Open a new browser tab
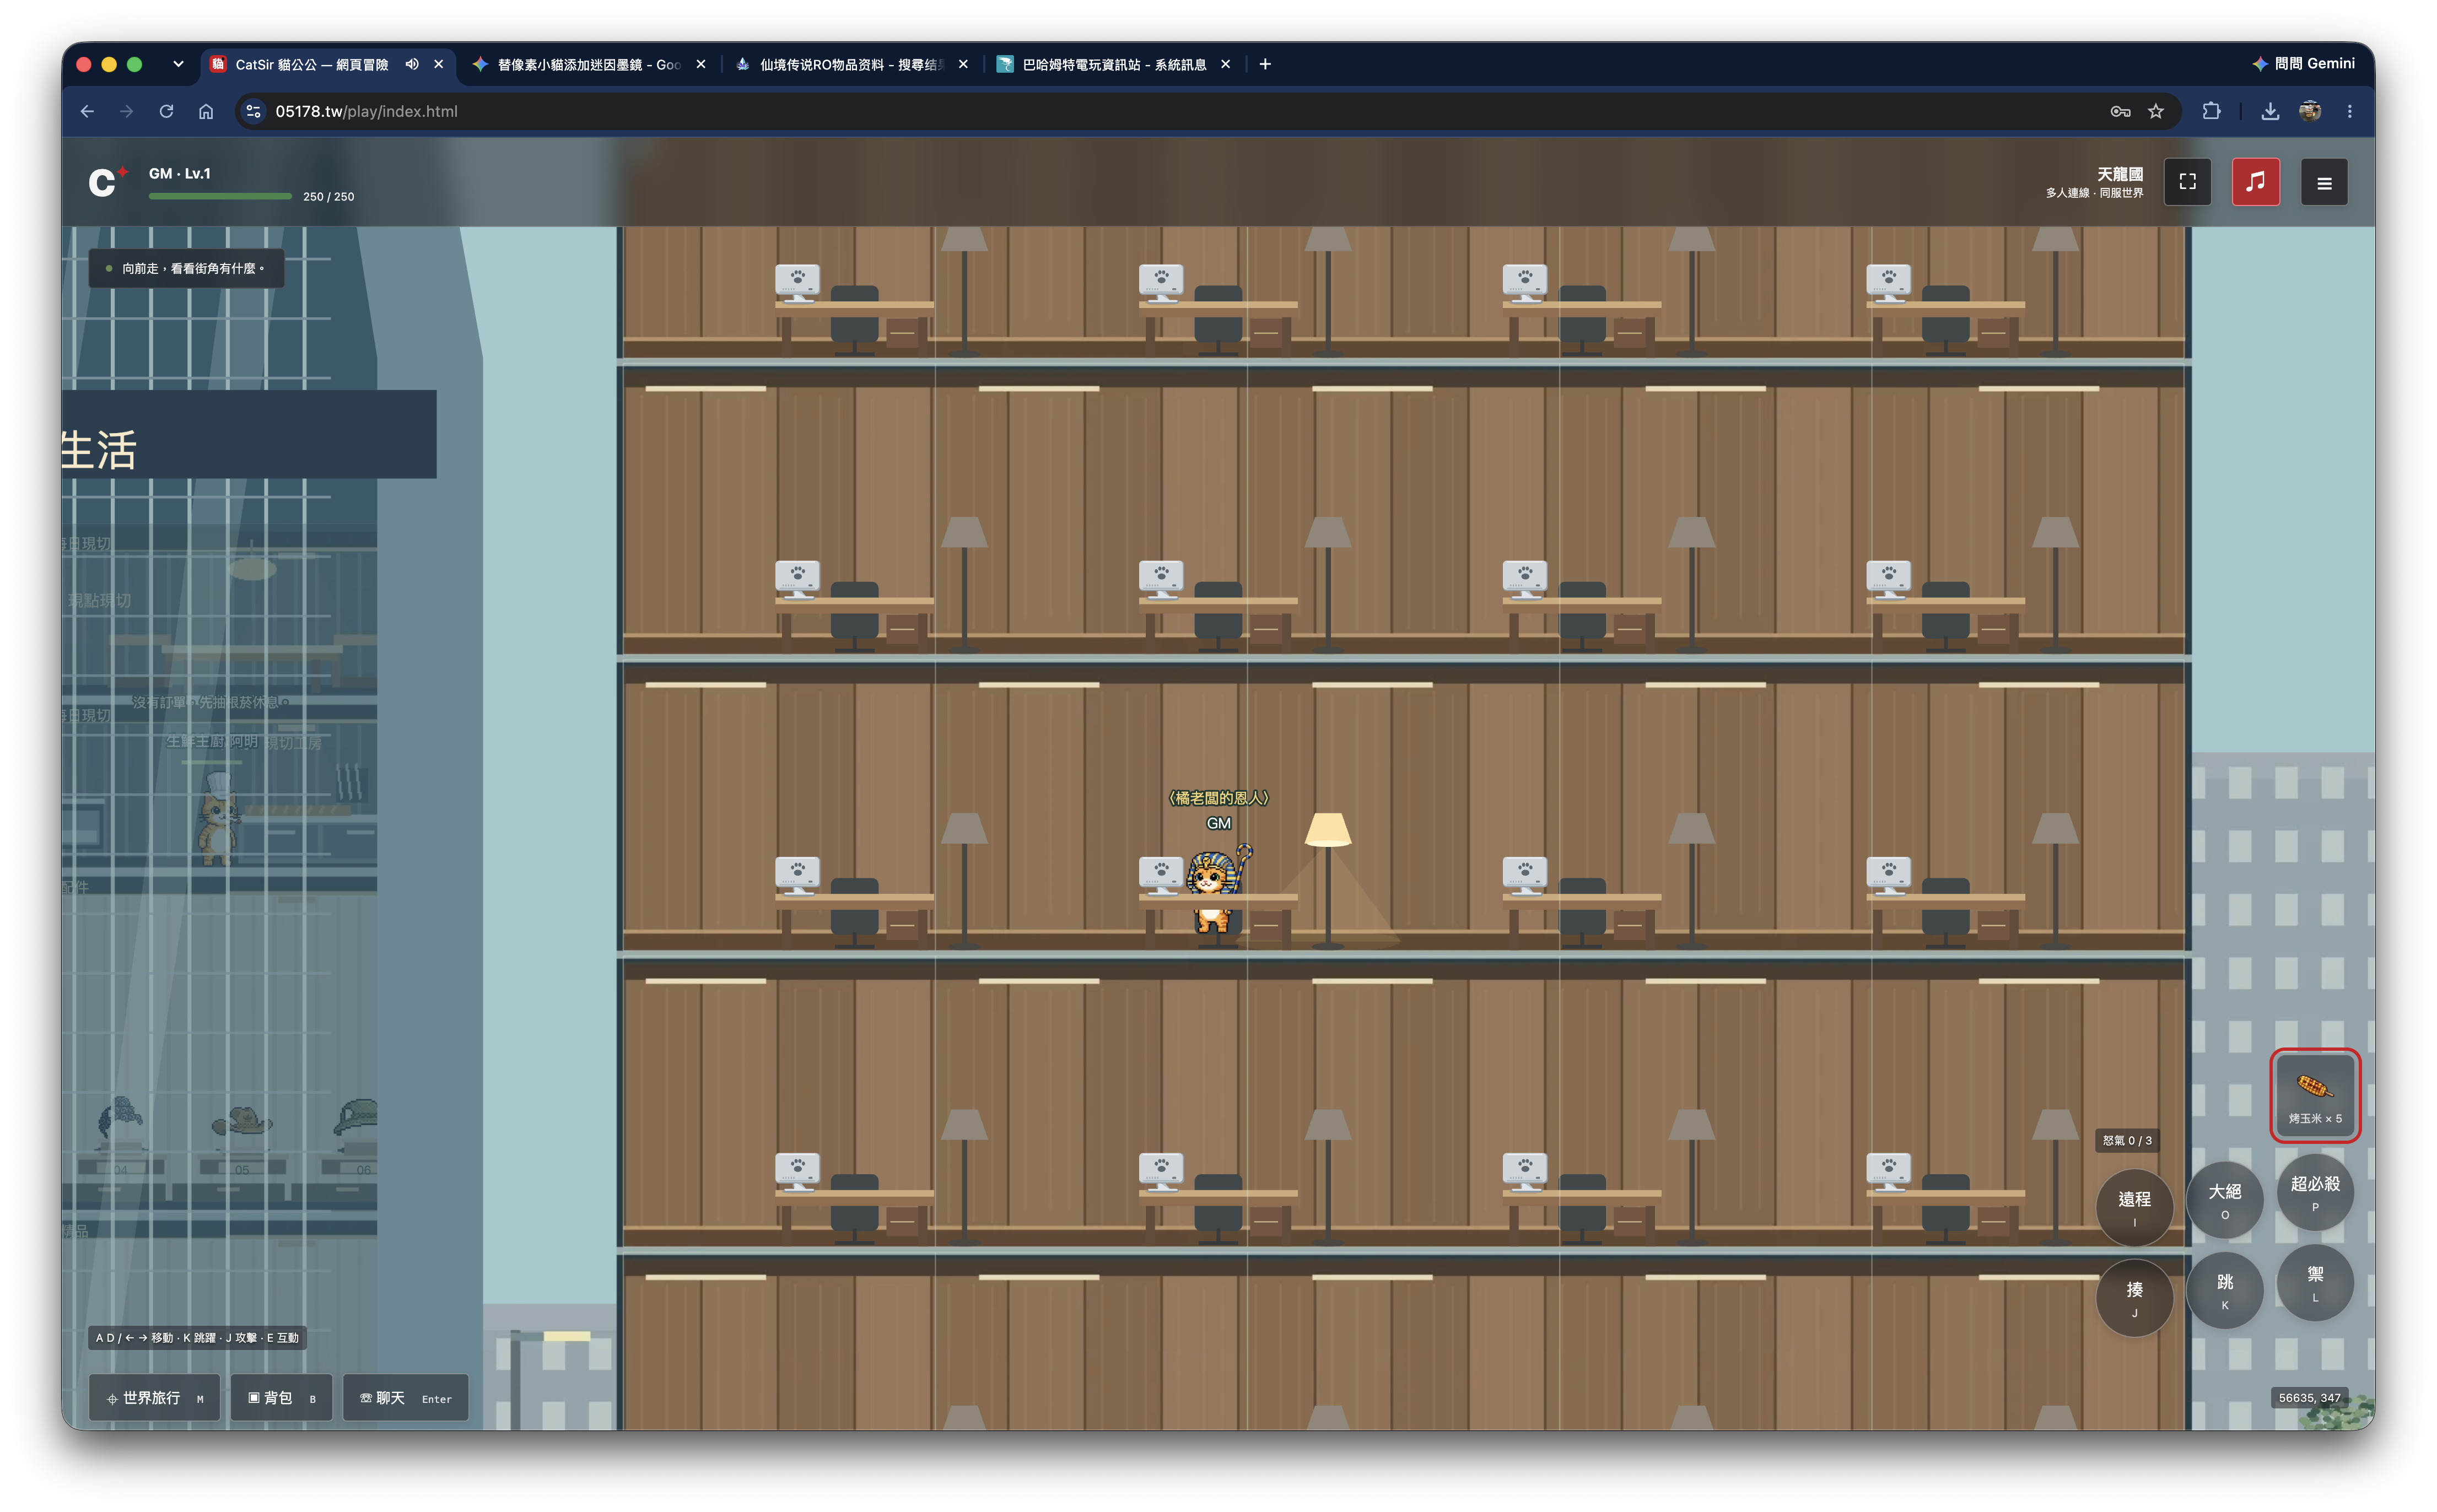The width and height of the screenshot is (2437, 1512). click(x=1264, y=64)
